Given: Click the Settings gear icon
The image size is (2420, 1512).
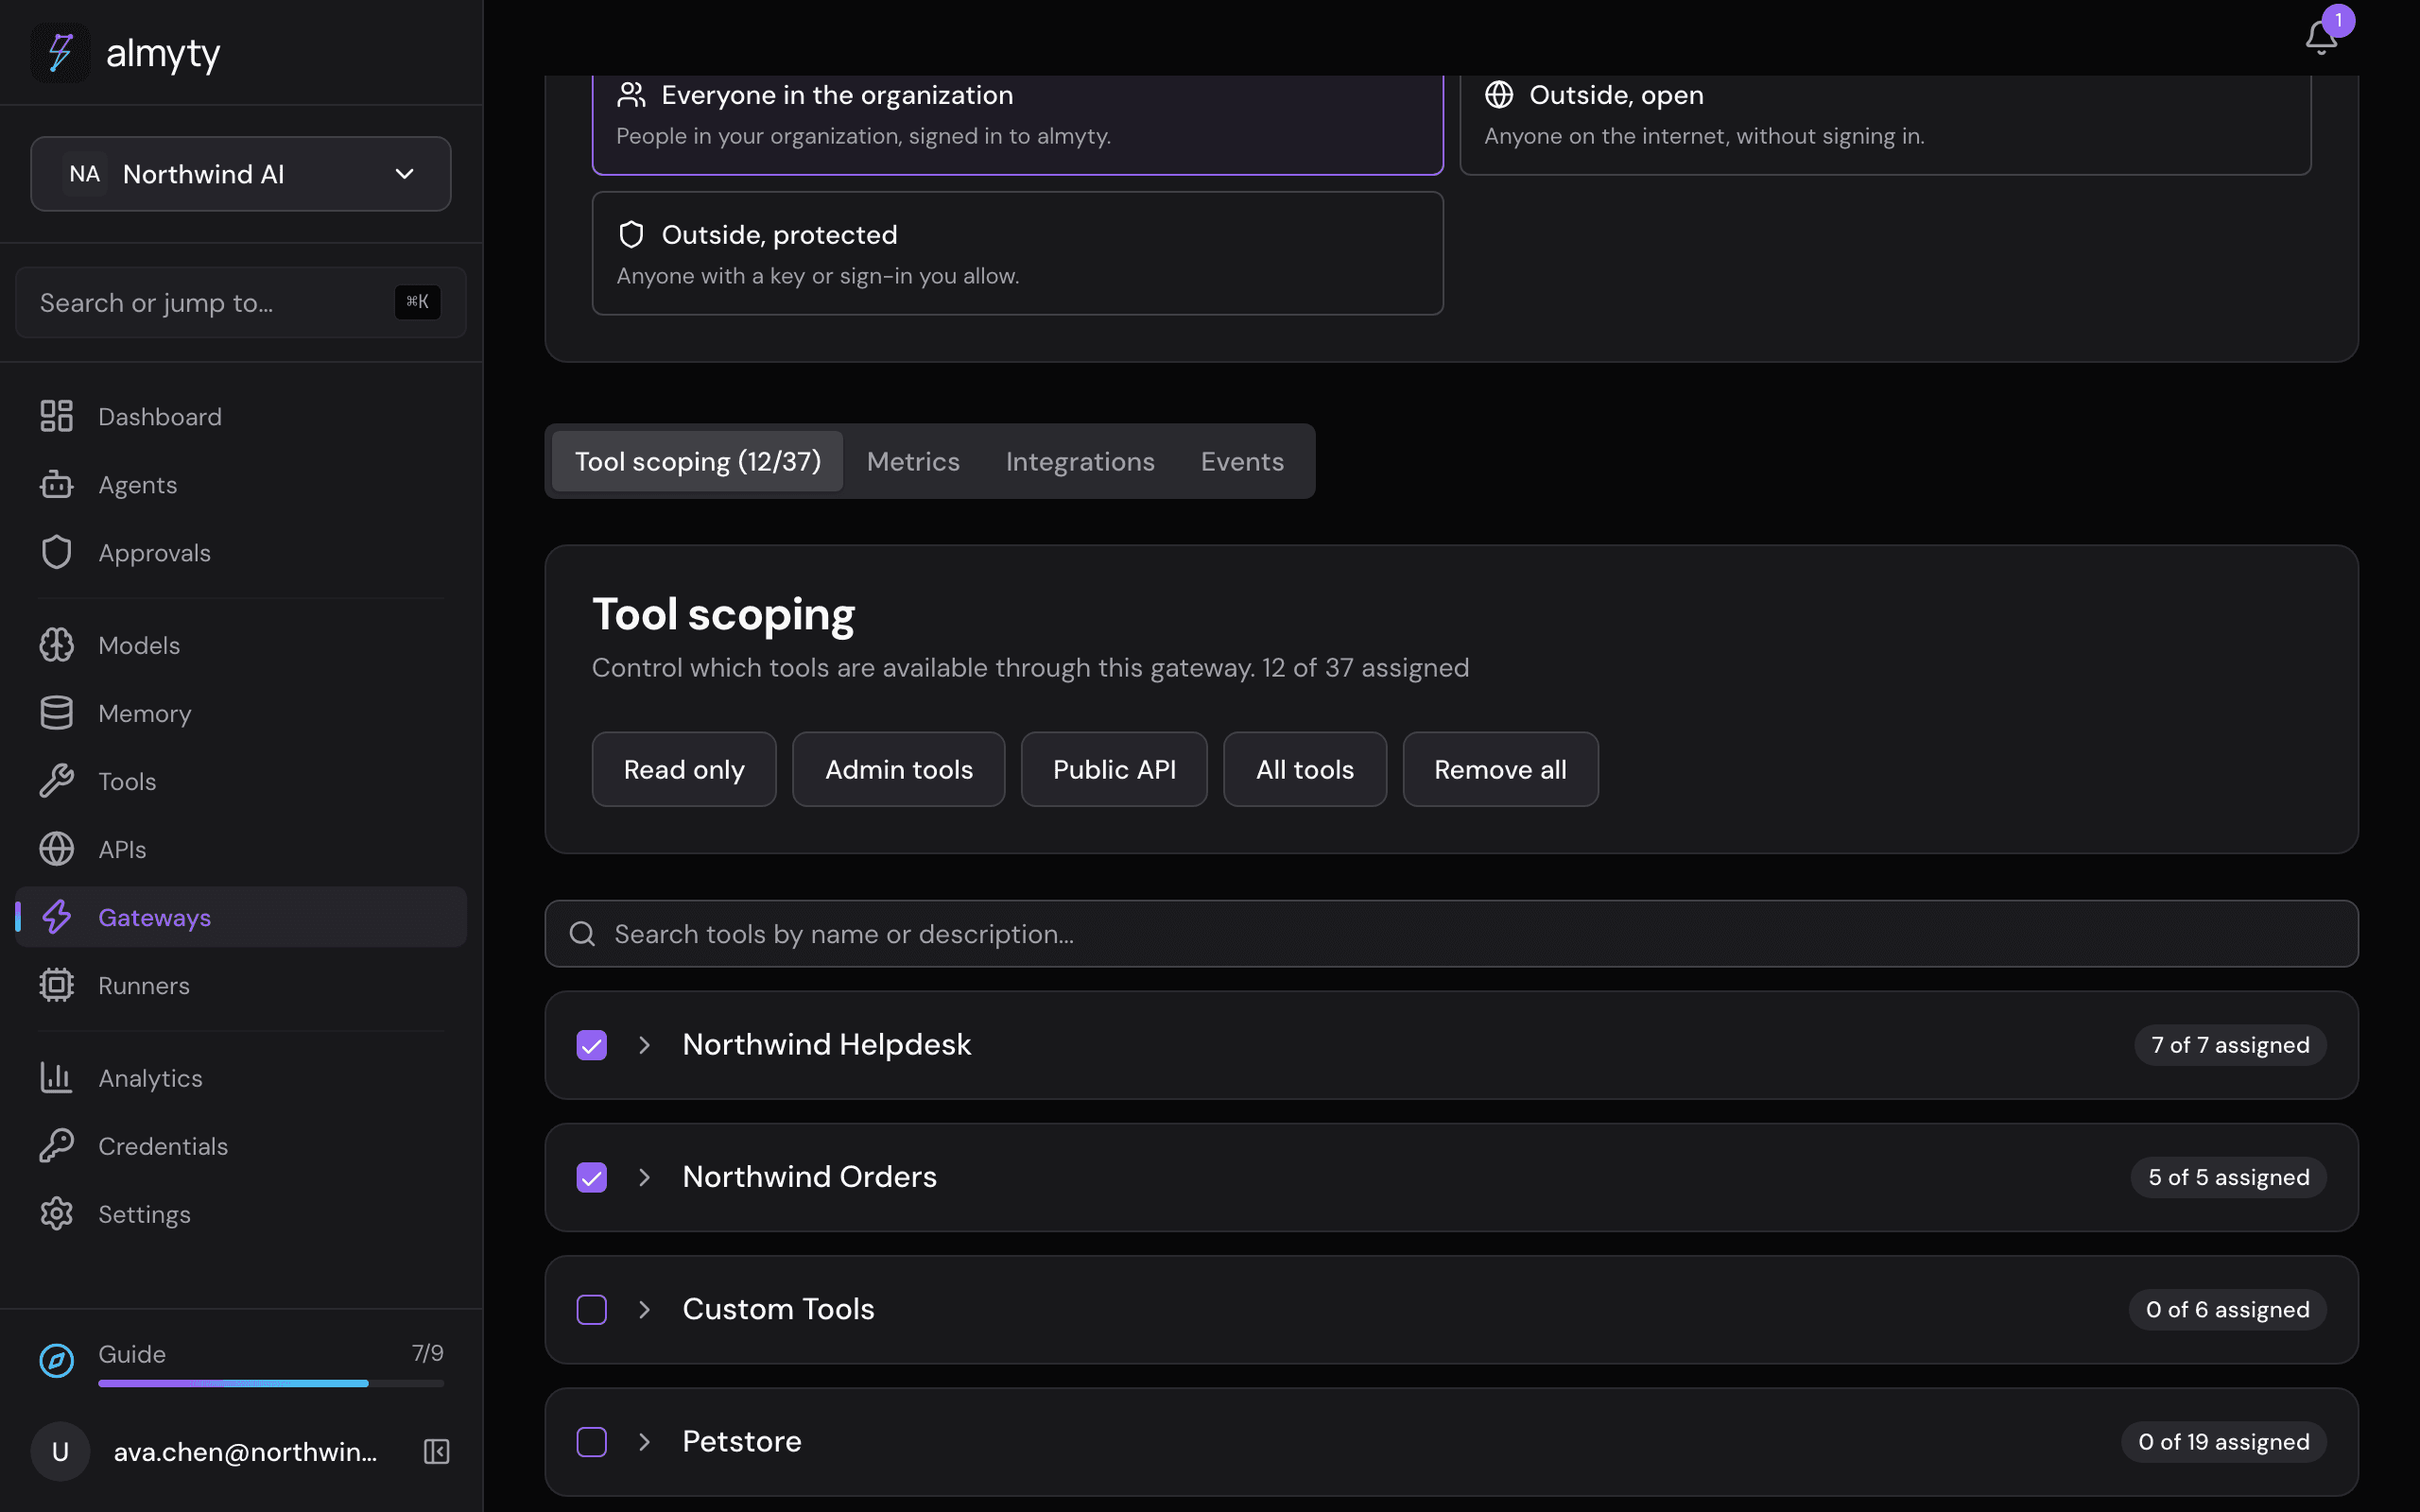Looking at the screenshot, I should (x=56, y=1214).
